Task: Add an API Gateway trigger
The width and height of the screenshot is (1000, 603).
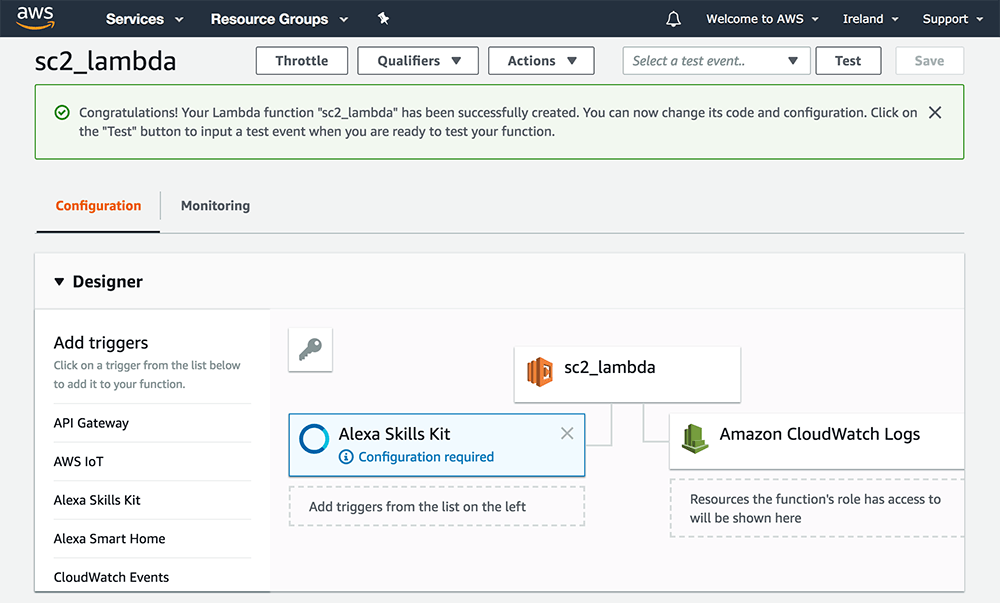Action: pos(91,423)
